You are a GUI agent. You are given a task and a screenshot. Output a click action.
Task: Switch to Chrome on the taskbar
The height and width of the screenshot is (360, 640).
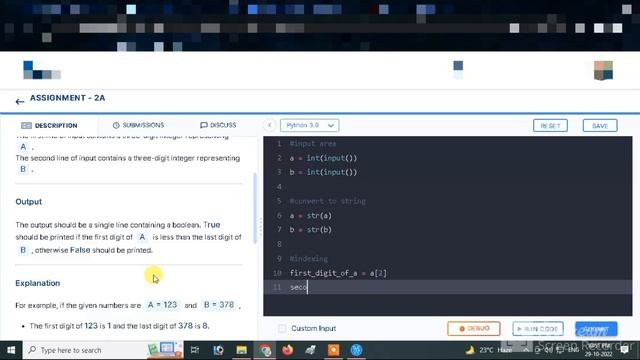pyautogui.click(x=265, y=350)
